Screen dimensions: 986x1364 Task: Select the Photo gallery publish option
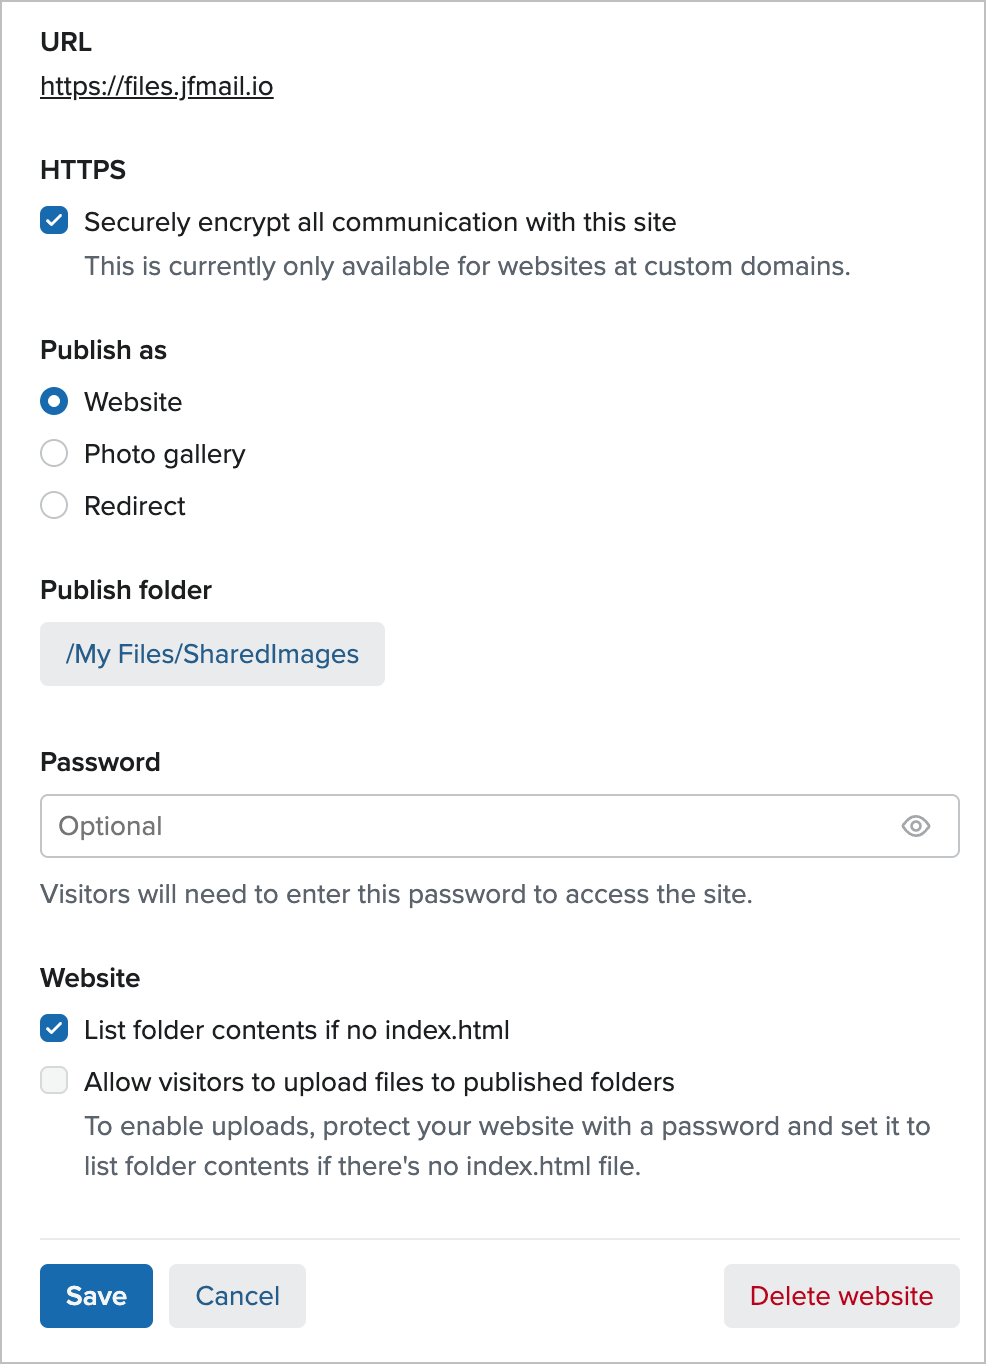[54, 453]
